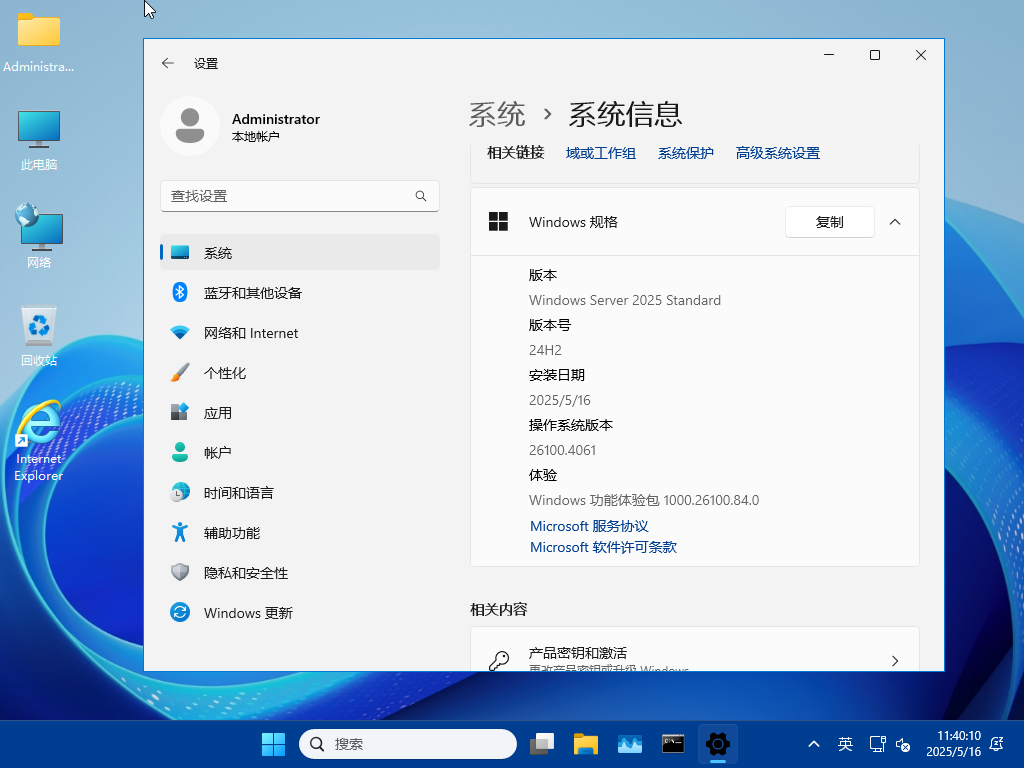1024x768 pixels.
Task: Go to 帐户 settings
Action: (x=300, y=453)
